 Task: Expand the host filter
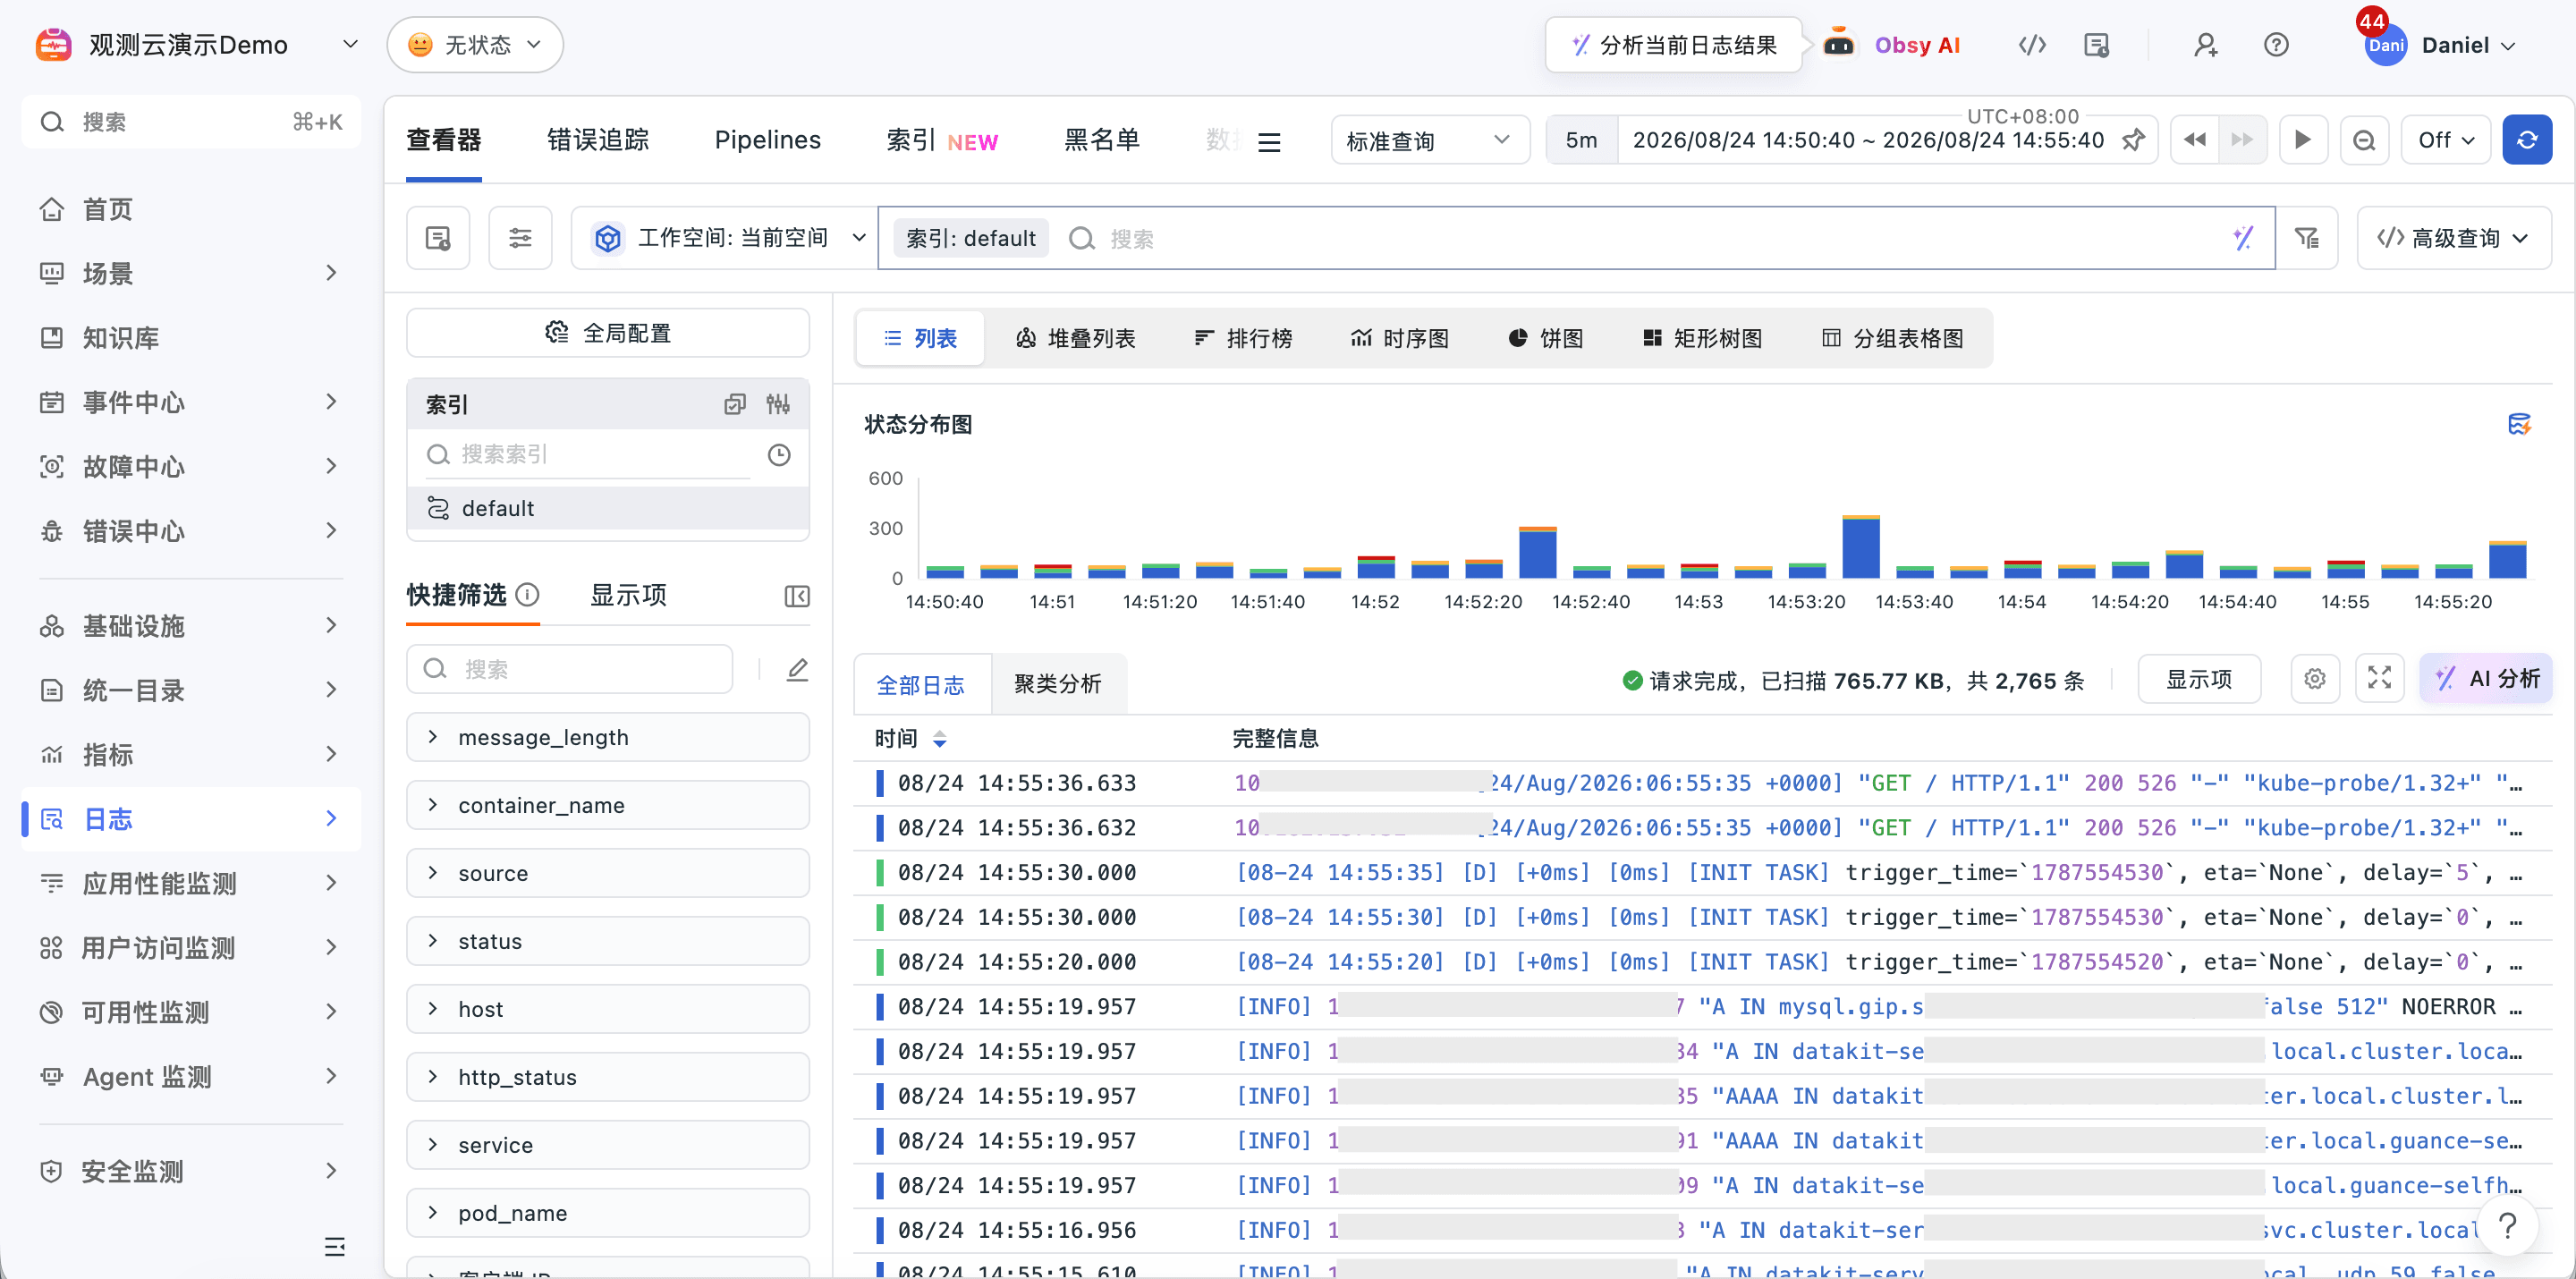tap(608, 1010)
